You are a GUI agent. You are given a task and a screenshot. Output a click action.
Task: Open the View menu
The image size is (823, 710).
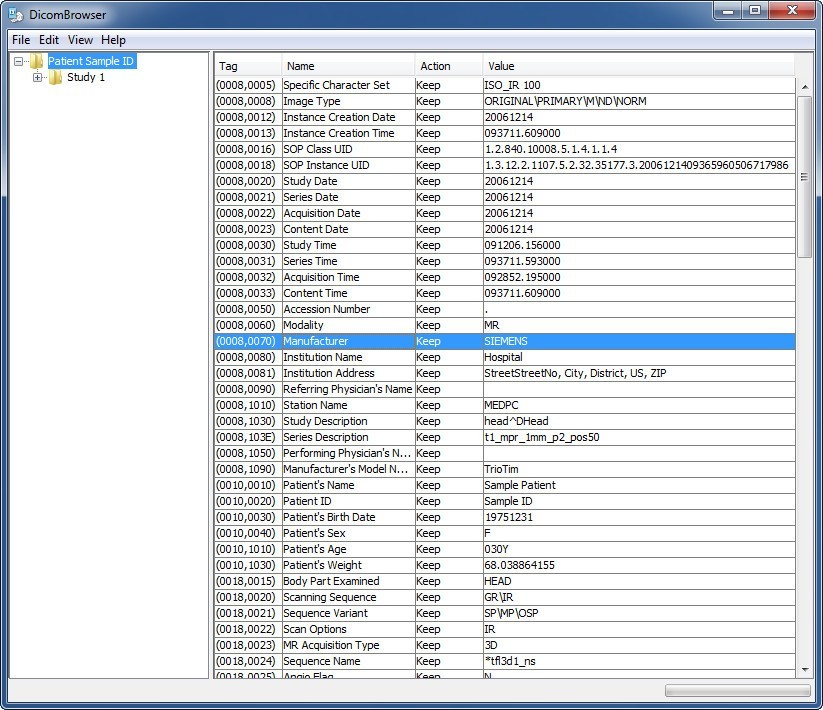[79, 39]
